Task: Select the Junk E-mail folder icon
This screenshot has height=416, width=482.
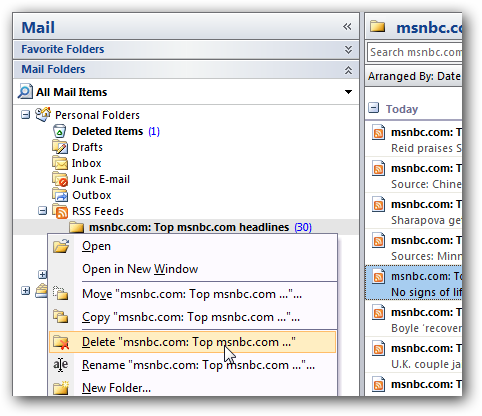Action: coord(60,179)
